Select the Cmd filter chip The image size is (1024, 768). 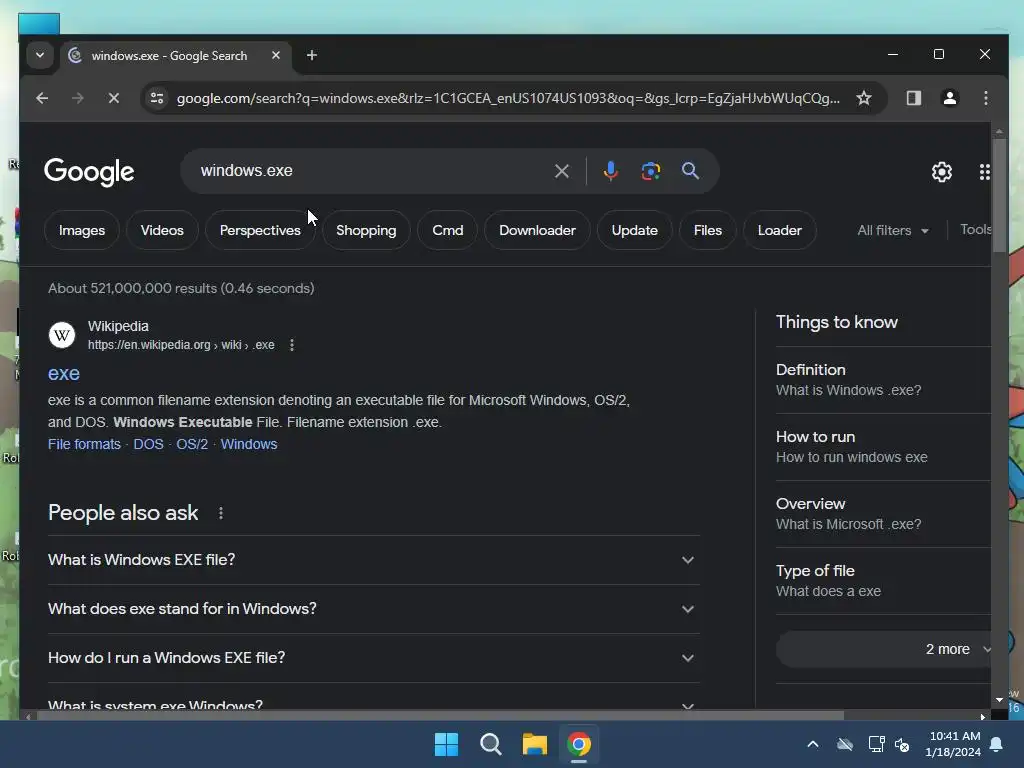pos(447,231)
